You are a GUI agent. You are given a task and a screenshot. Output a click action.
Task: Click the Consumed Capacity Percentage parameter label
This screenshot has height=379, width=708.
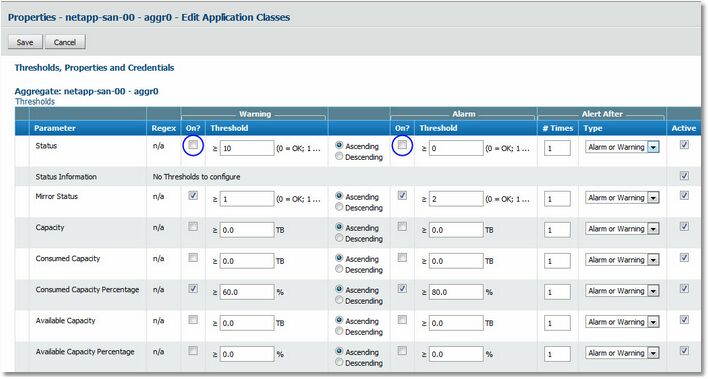[x=87, y=290]
